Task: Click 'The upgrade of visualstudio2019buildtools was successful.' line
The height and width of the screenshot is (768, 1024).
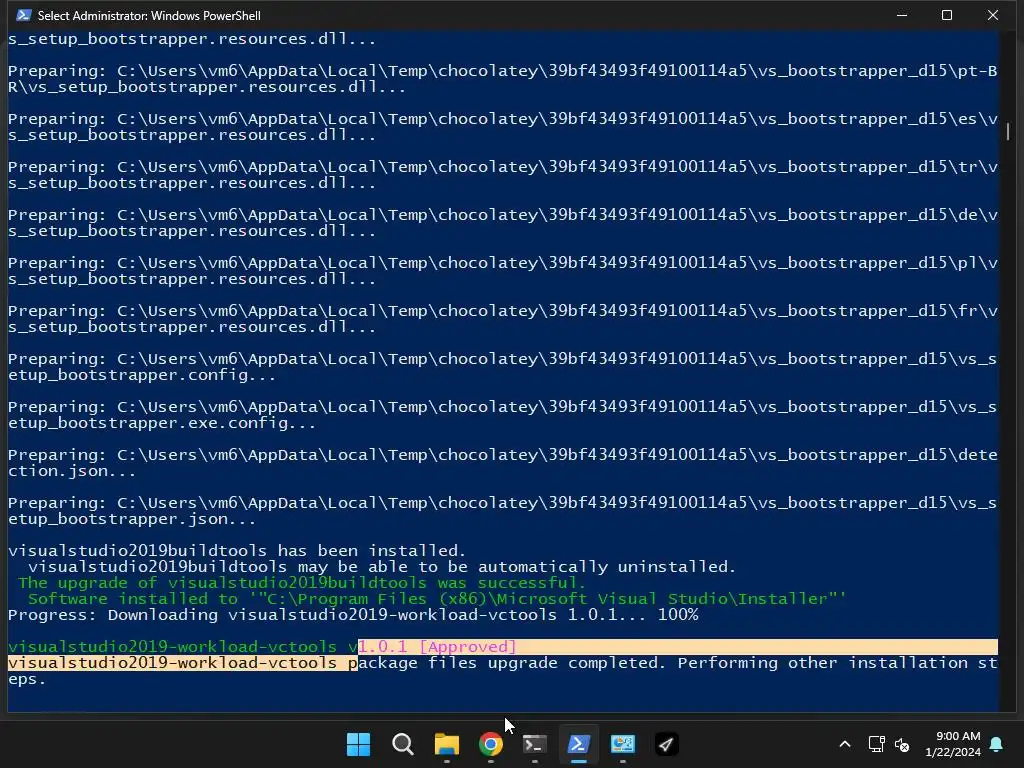Action: [x=302, y=583]
